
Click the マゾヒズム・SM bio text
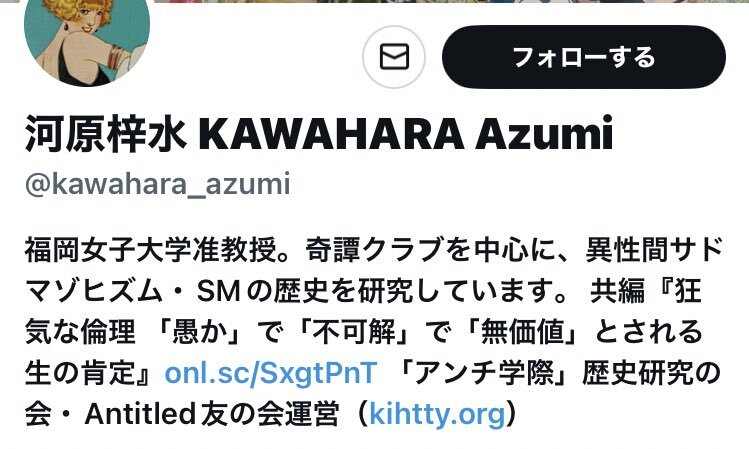[x=132, y=291]
